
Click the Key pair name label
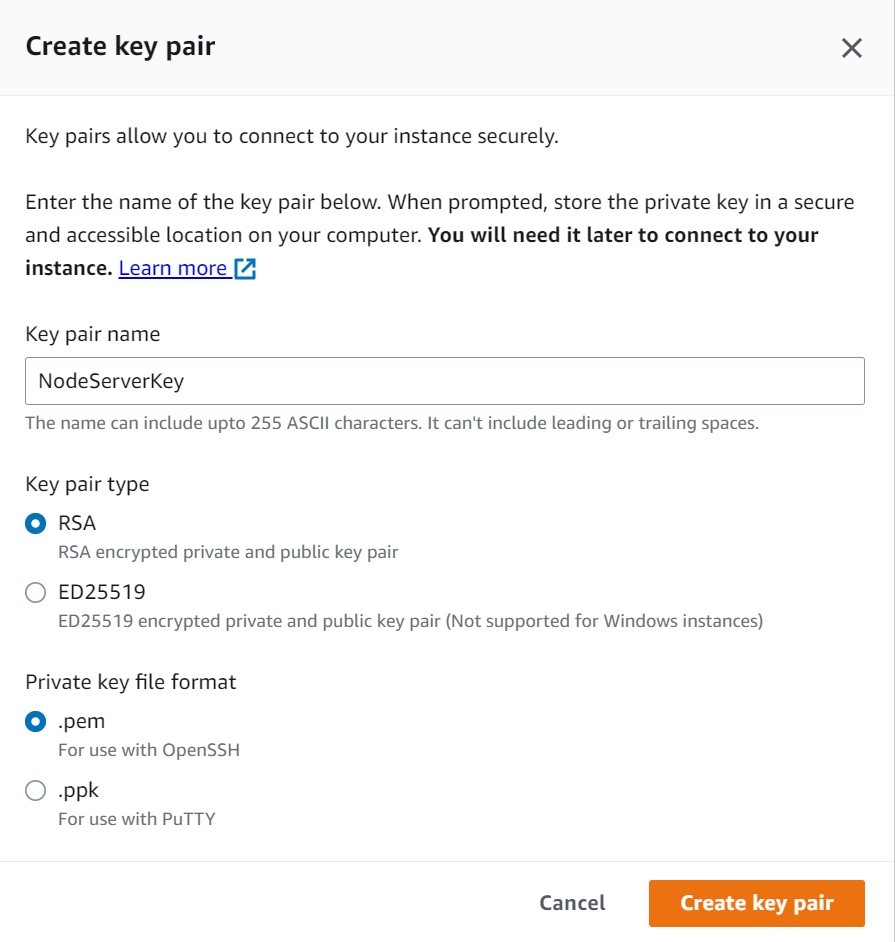92,334
